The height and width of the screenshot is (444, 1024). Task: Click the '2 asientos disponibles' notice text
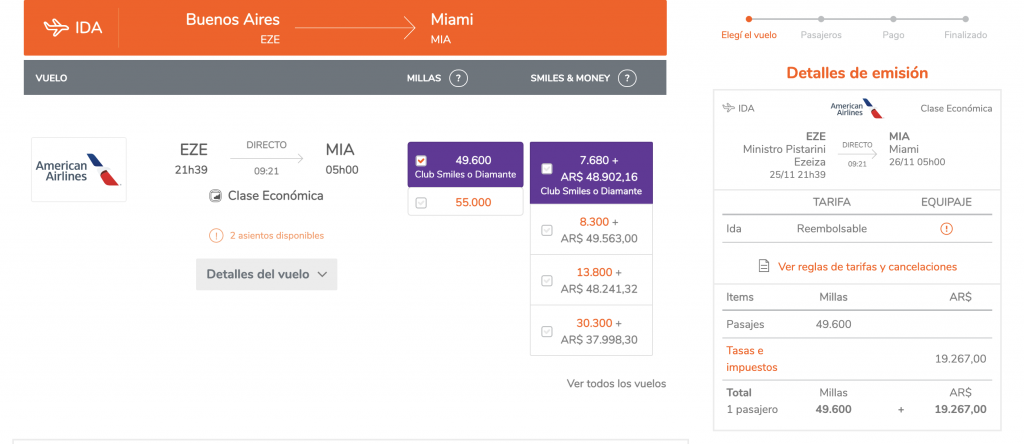[276, 236]
